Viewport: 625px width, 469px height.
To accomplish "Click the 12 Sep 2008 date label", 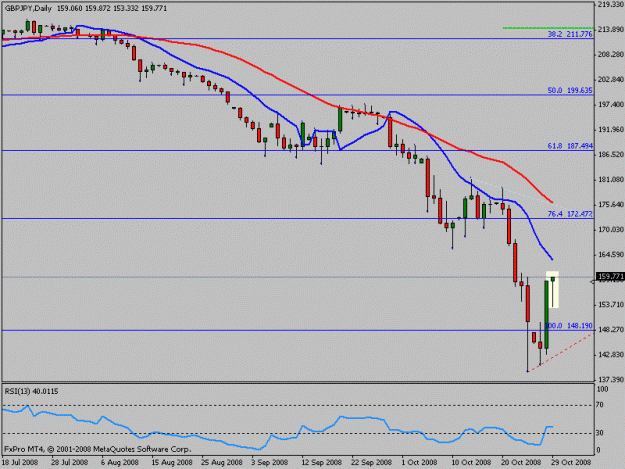I will coord(322,462).
